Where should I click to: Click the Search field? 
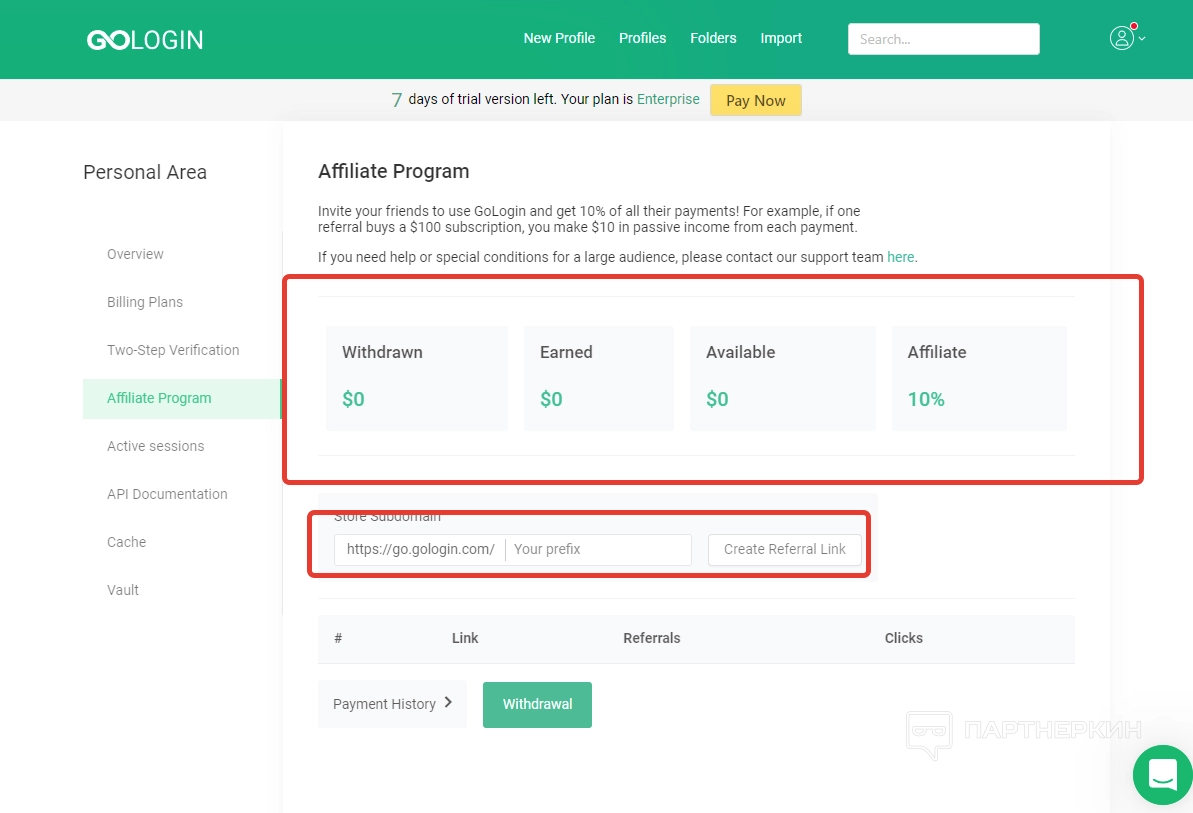943,39
